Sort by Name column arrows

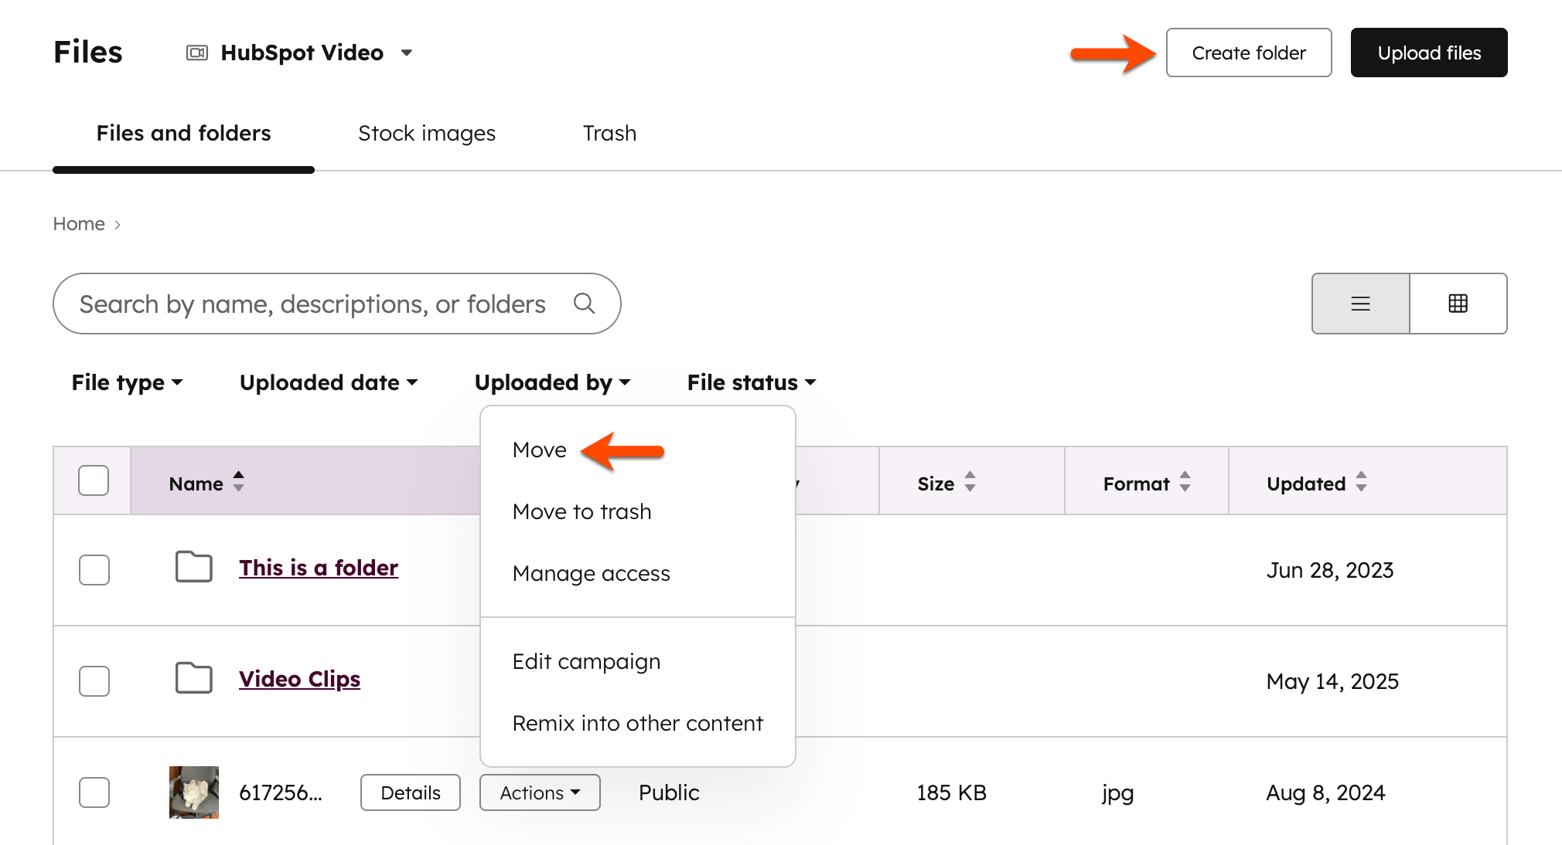238,482
